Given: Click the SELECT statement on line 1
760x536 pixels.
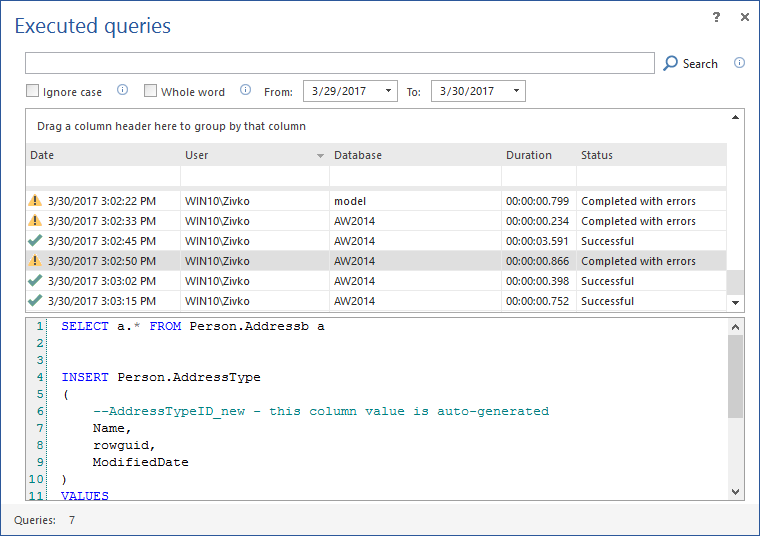Looking at the screenshot, I should (193, 326).
